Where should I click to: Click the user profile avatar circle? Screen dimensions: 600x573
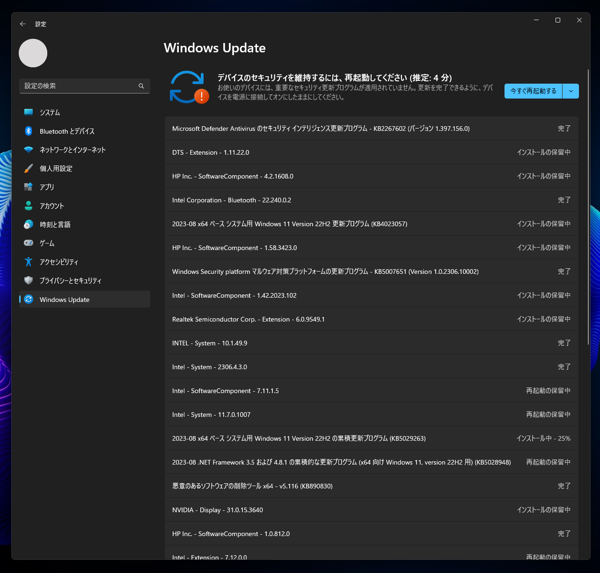click(33, 53)
